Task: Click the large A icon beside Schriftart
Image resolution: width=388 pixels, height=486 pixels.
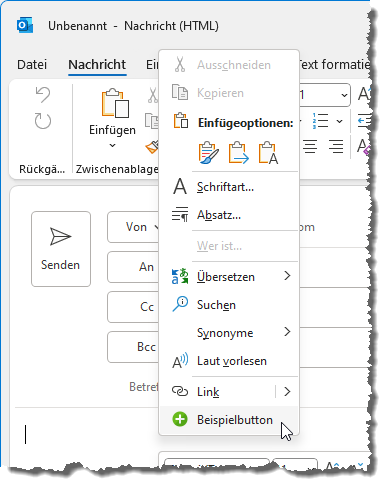Action: coord(180,186)
